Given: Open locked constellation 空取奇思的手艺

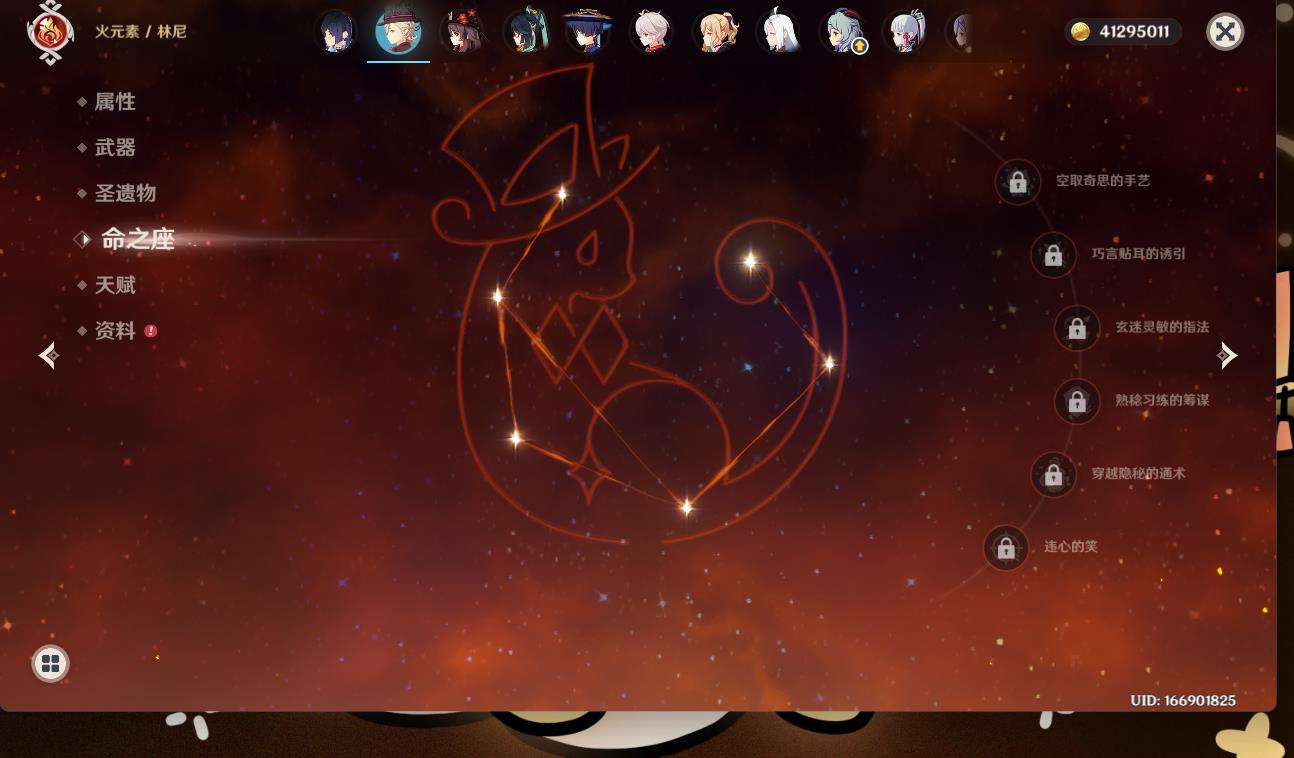Looking at the screenshot, I should tap(1018, 182).
